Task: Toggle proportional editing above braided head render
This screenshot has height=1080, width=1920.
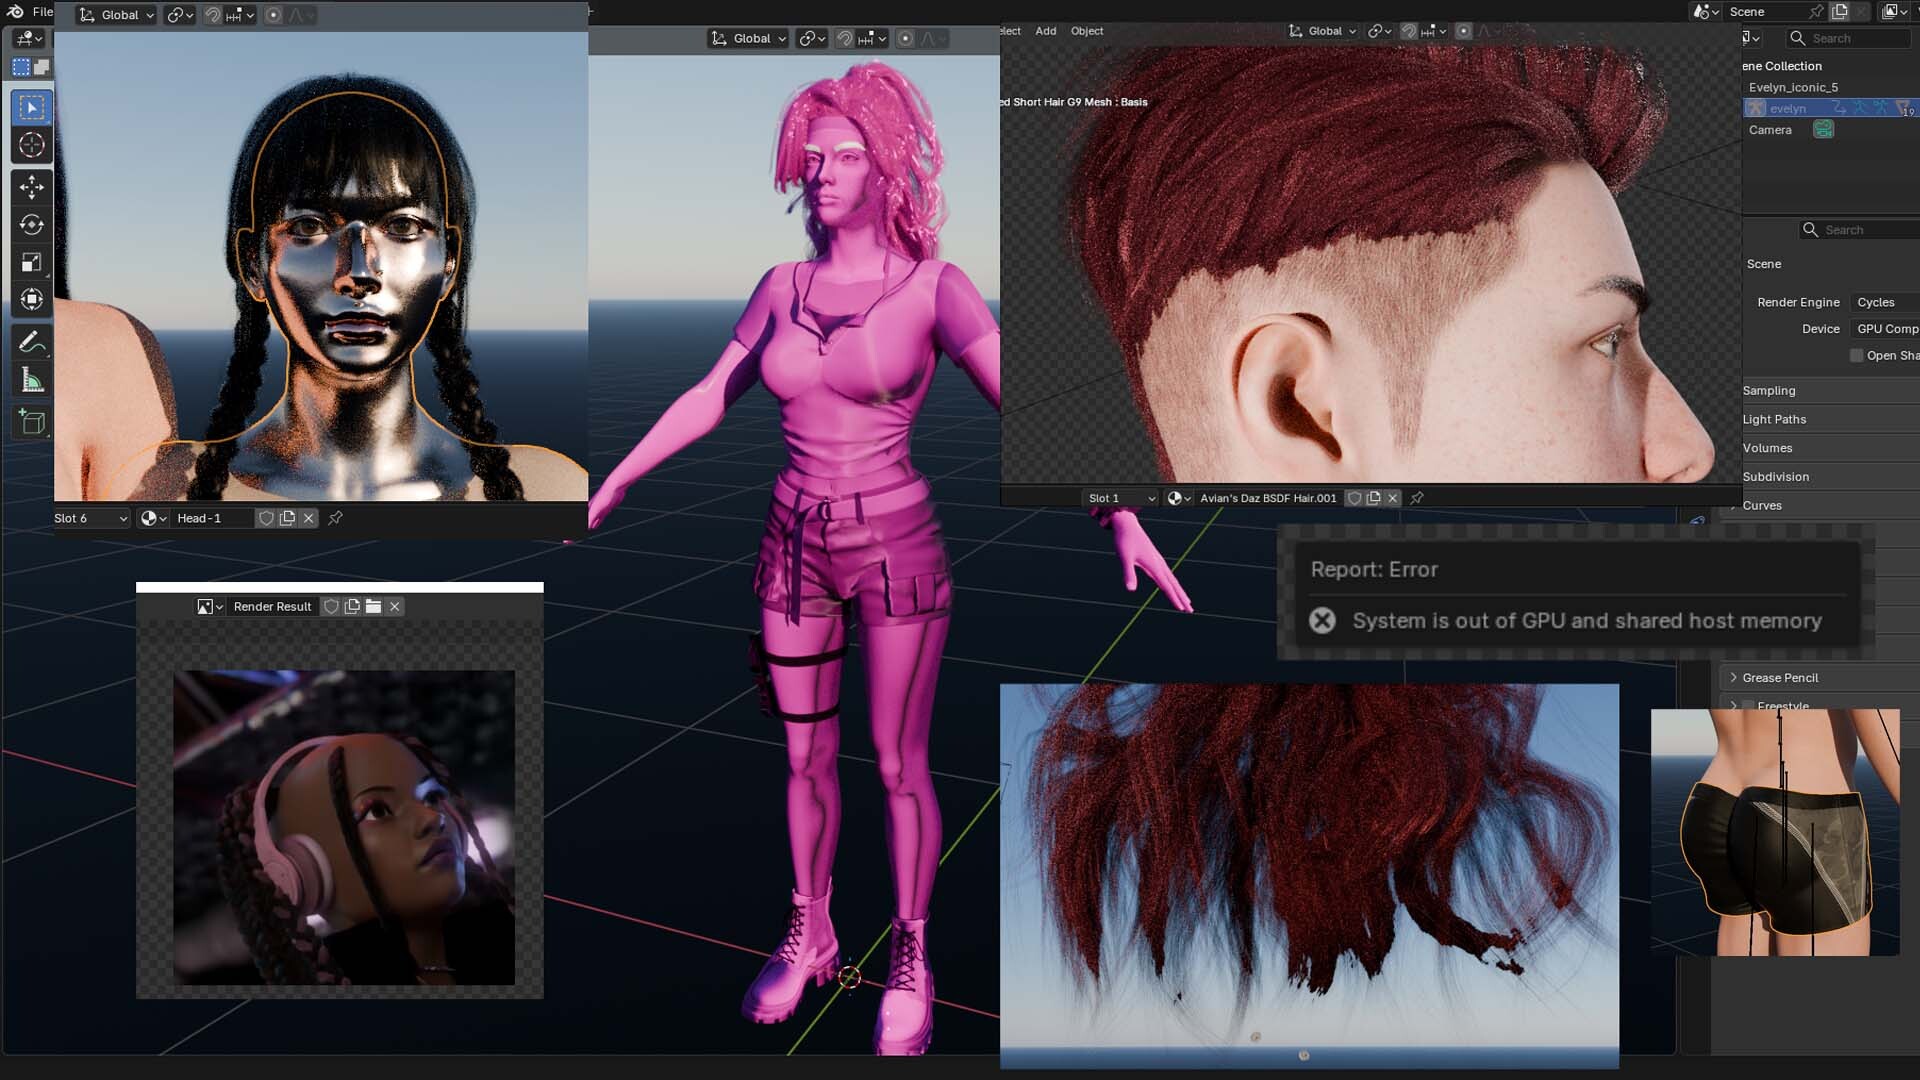Action: tap(273, 15)
